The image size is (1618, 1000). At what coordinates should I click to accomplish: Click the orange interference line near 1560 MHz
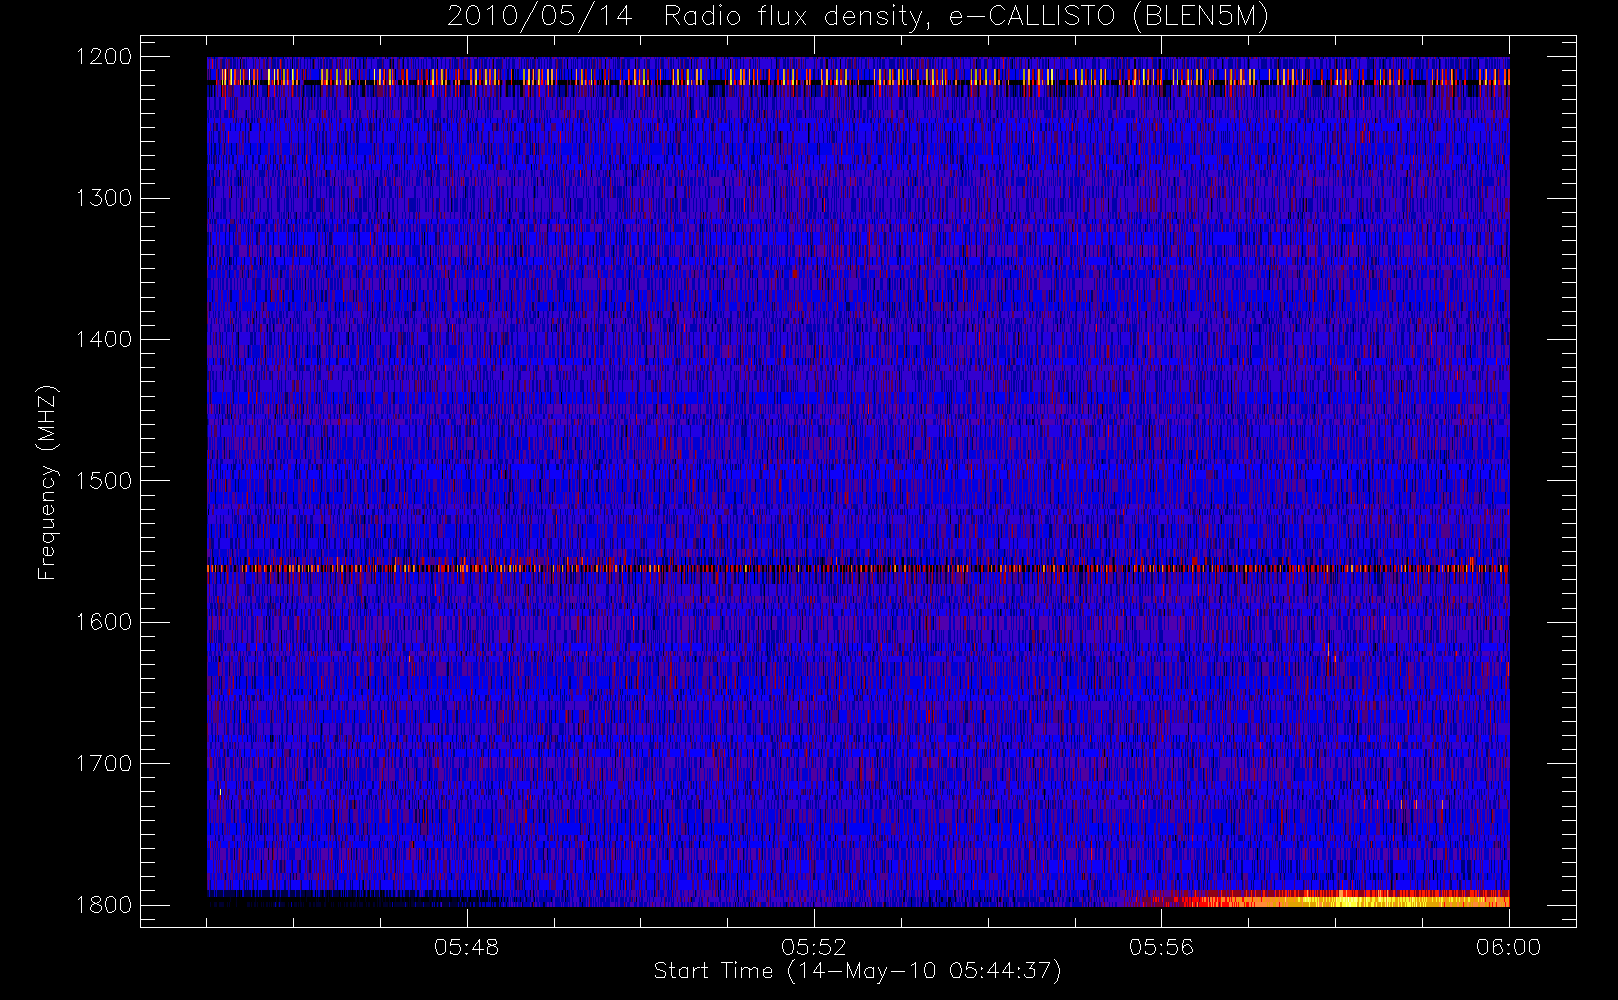pos(858,568)
